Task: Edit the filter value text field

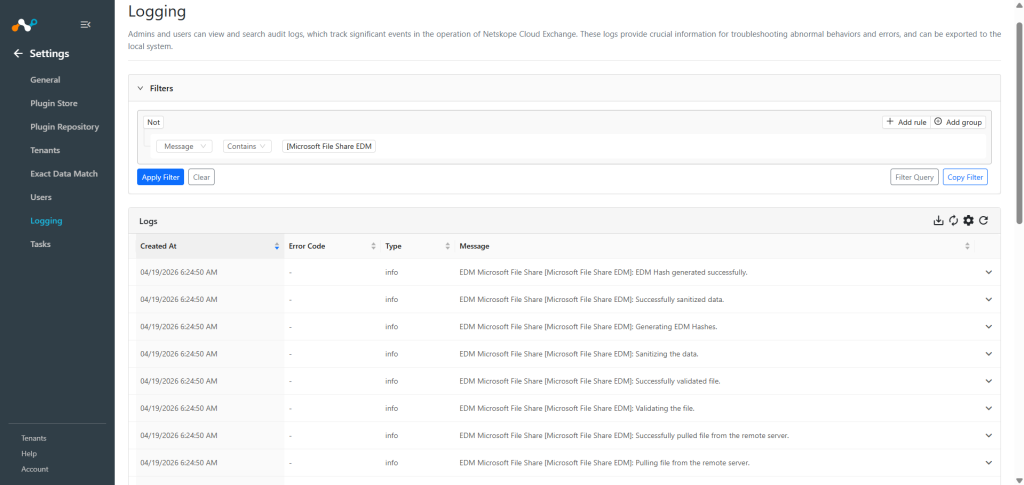Action: coord(329,147)
